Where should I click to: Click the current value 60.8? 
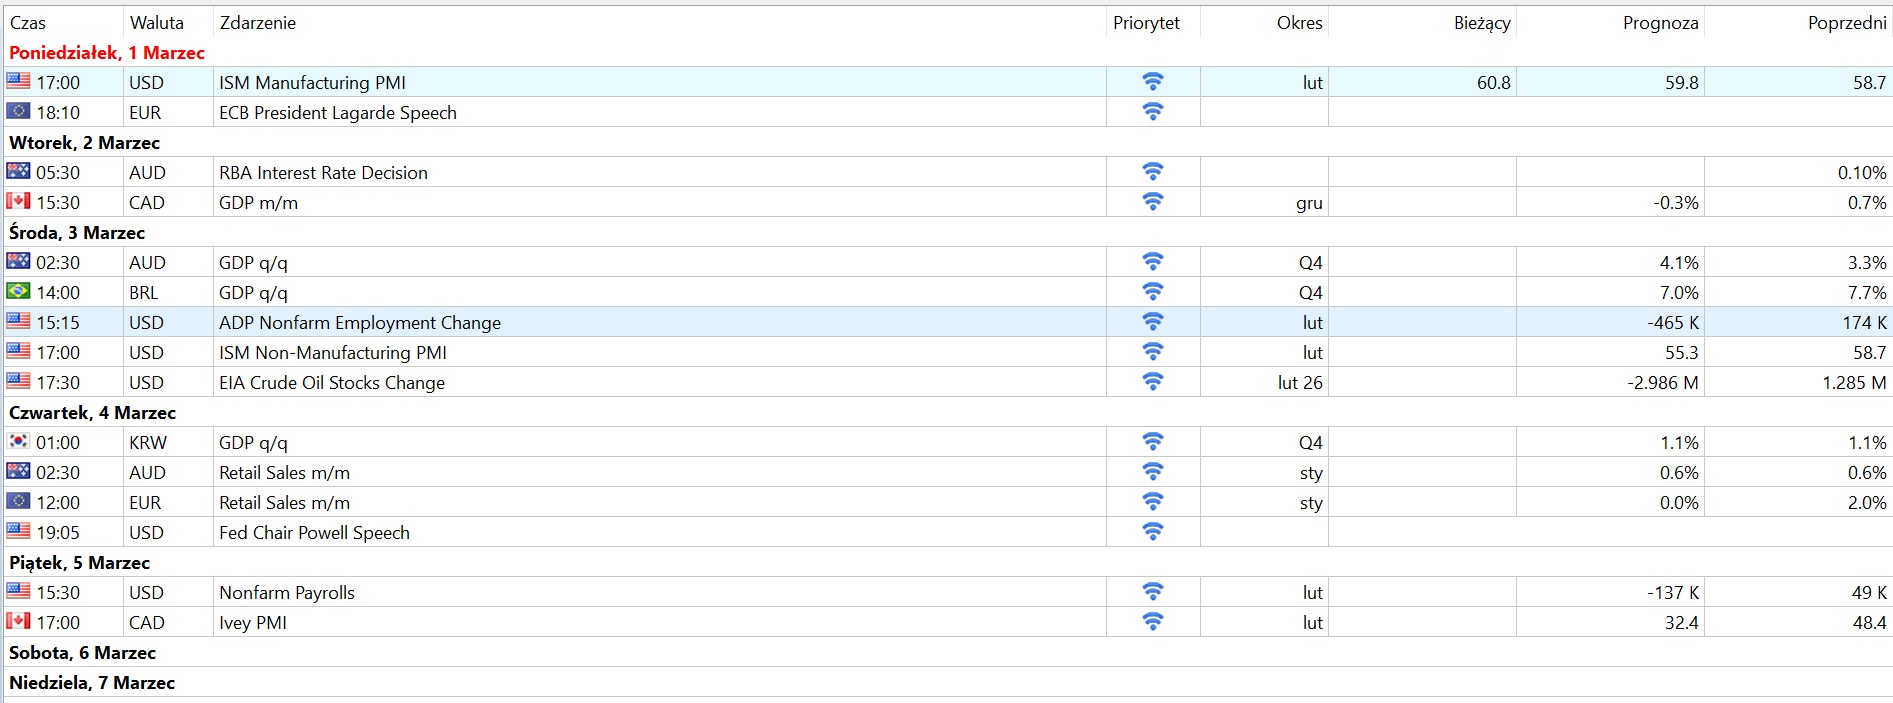click(x=1493, y=82)
